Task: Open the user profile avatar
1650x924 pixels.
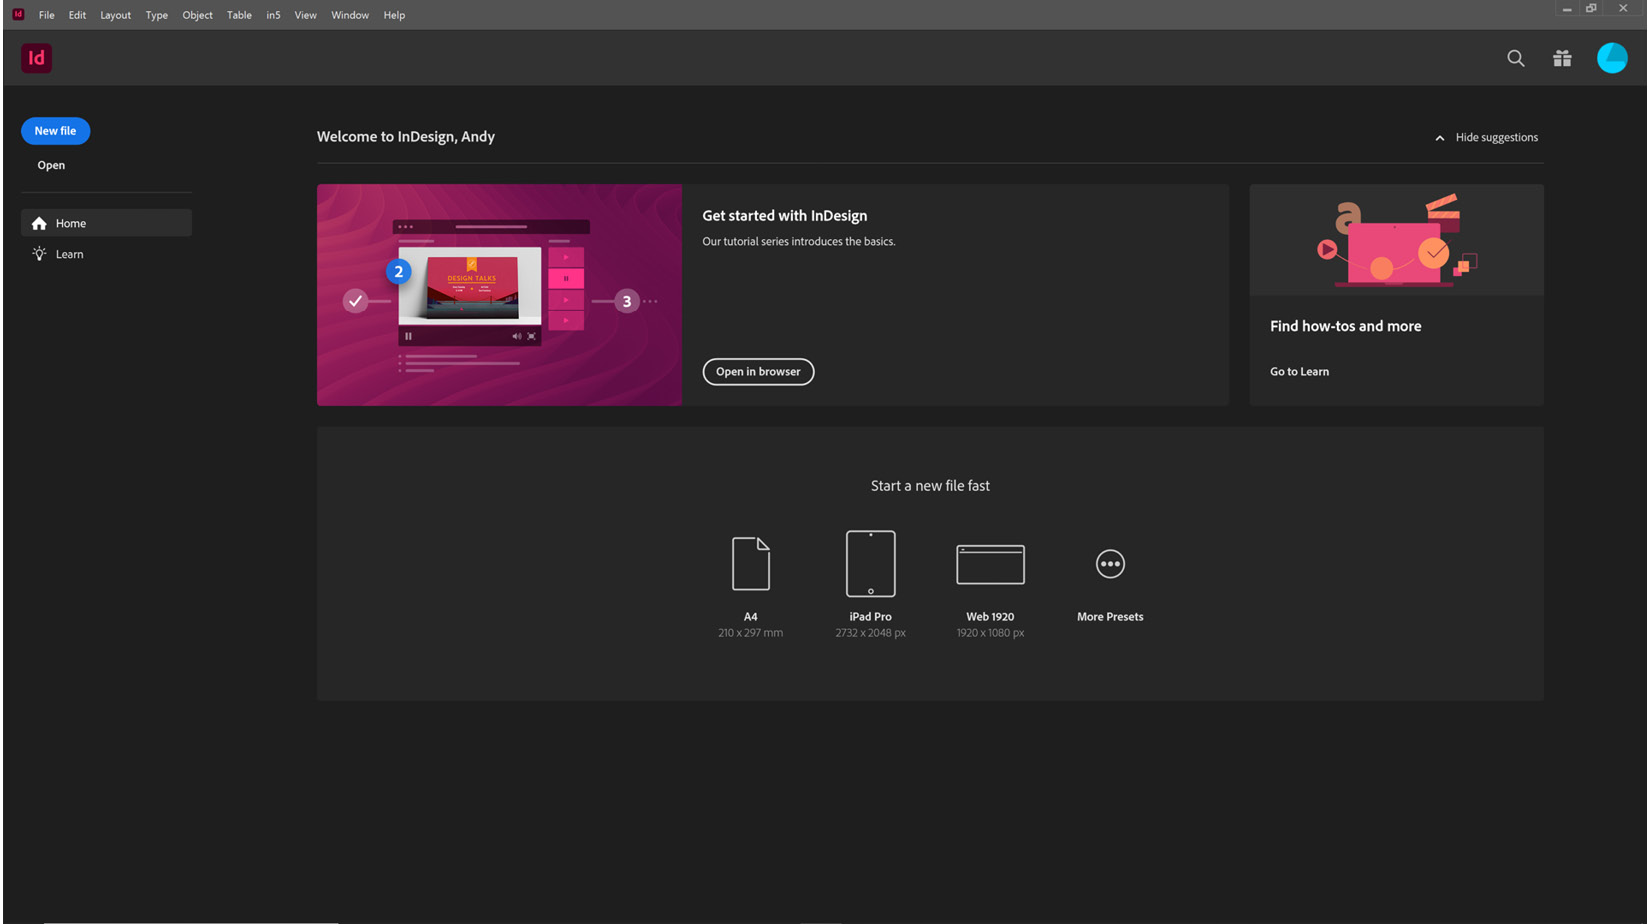Action: click(1612, 58)
